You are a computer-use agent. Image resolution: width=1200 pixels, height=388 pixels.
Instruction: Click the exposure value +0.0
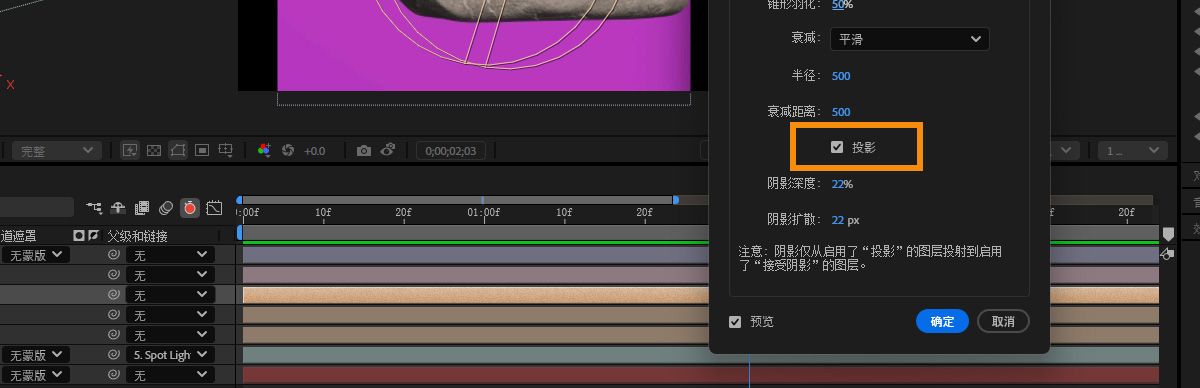coord(314,151)
